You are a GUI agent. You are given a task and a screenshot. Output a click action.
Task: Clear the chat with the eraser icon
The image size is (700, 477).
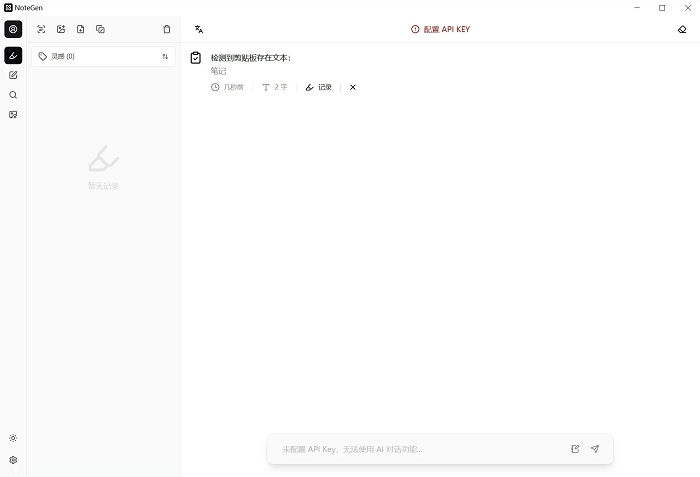click(682, 29)
